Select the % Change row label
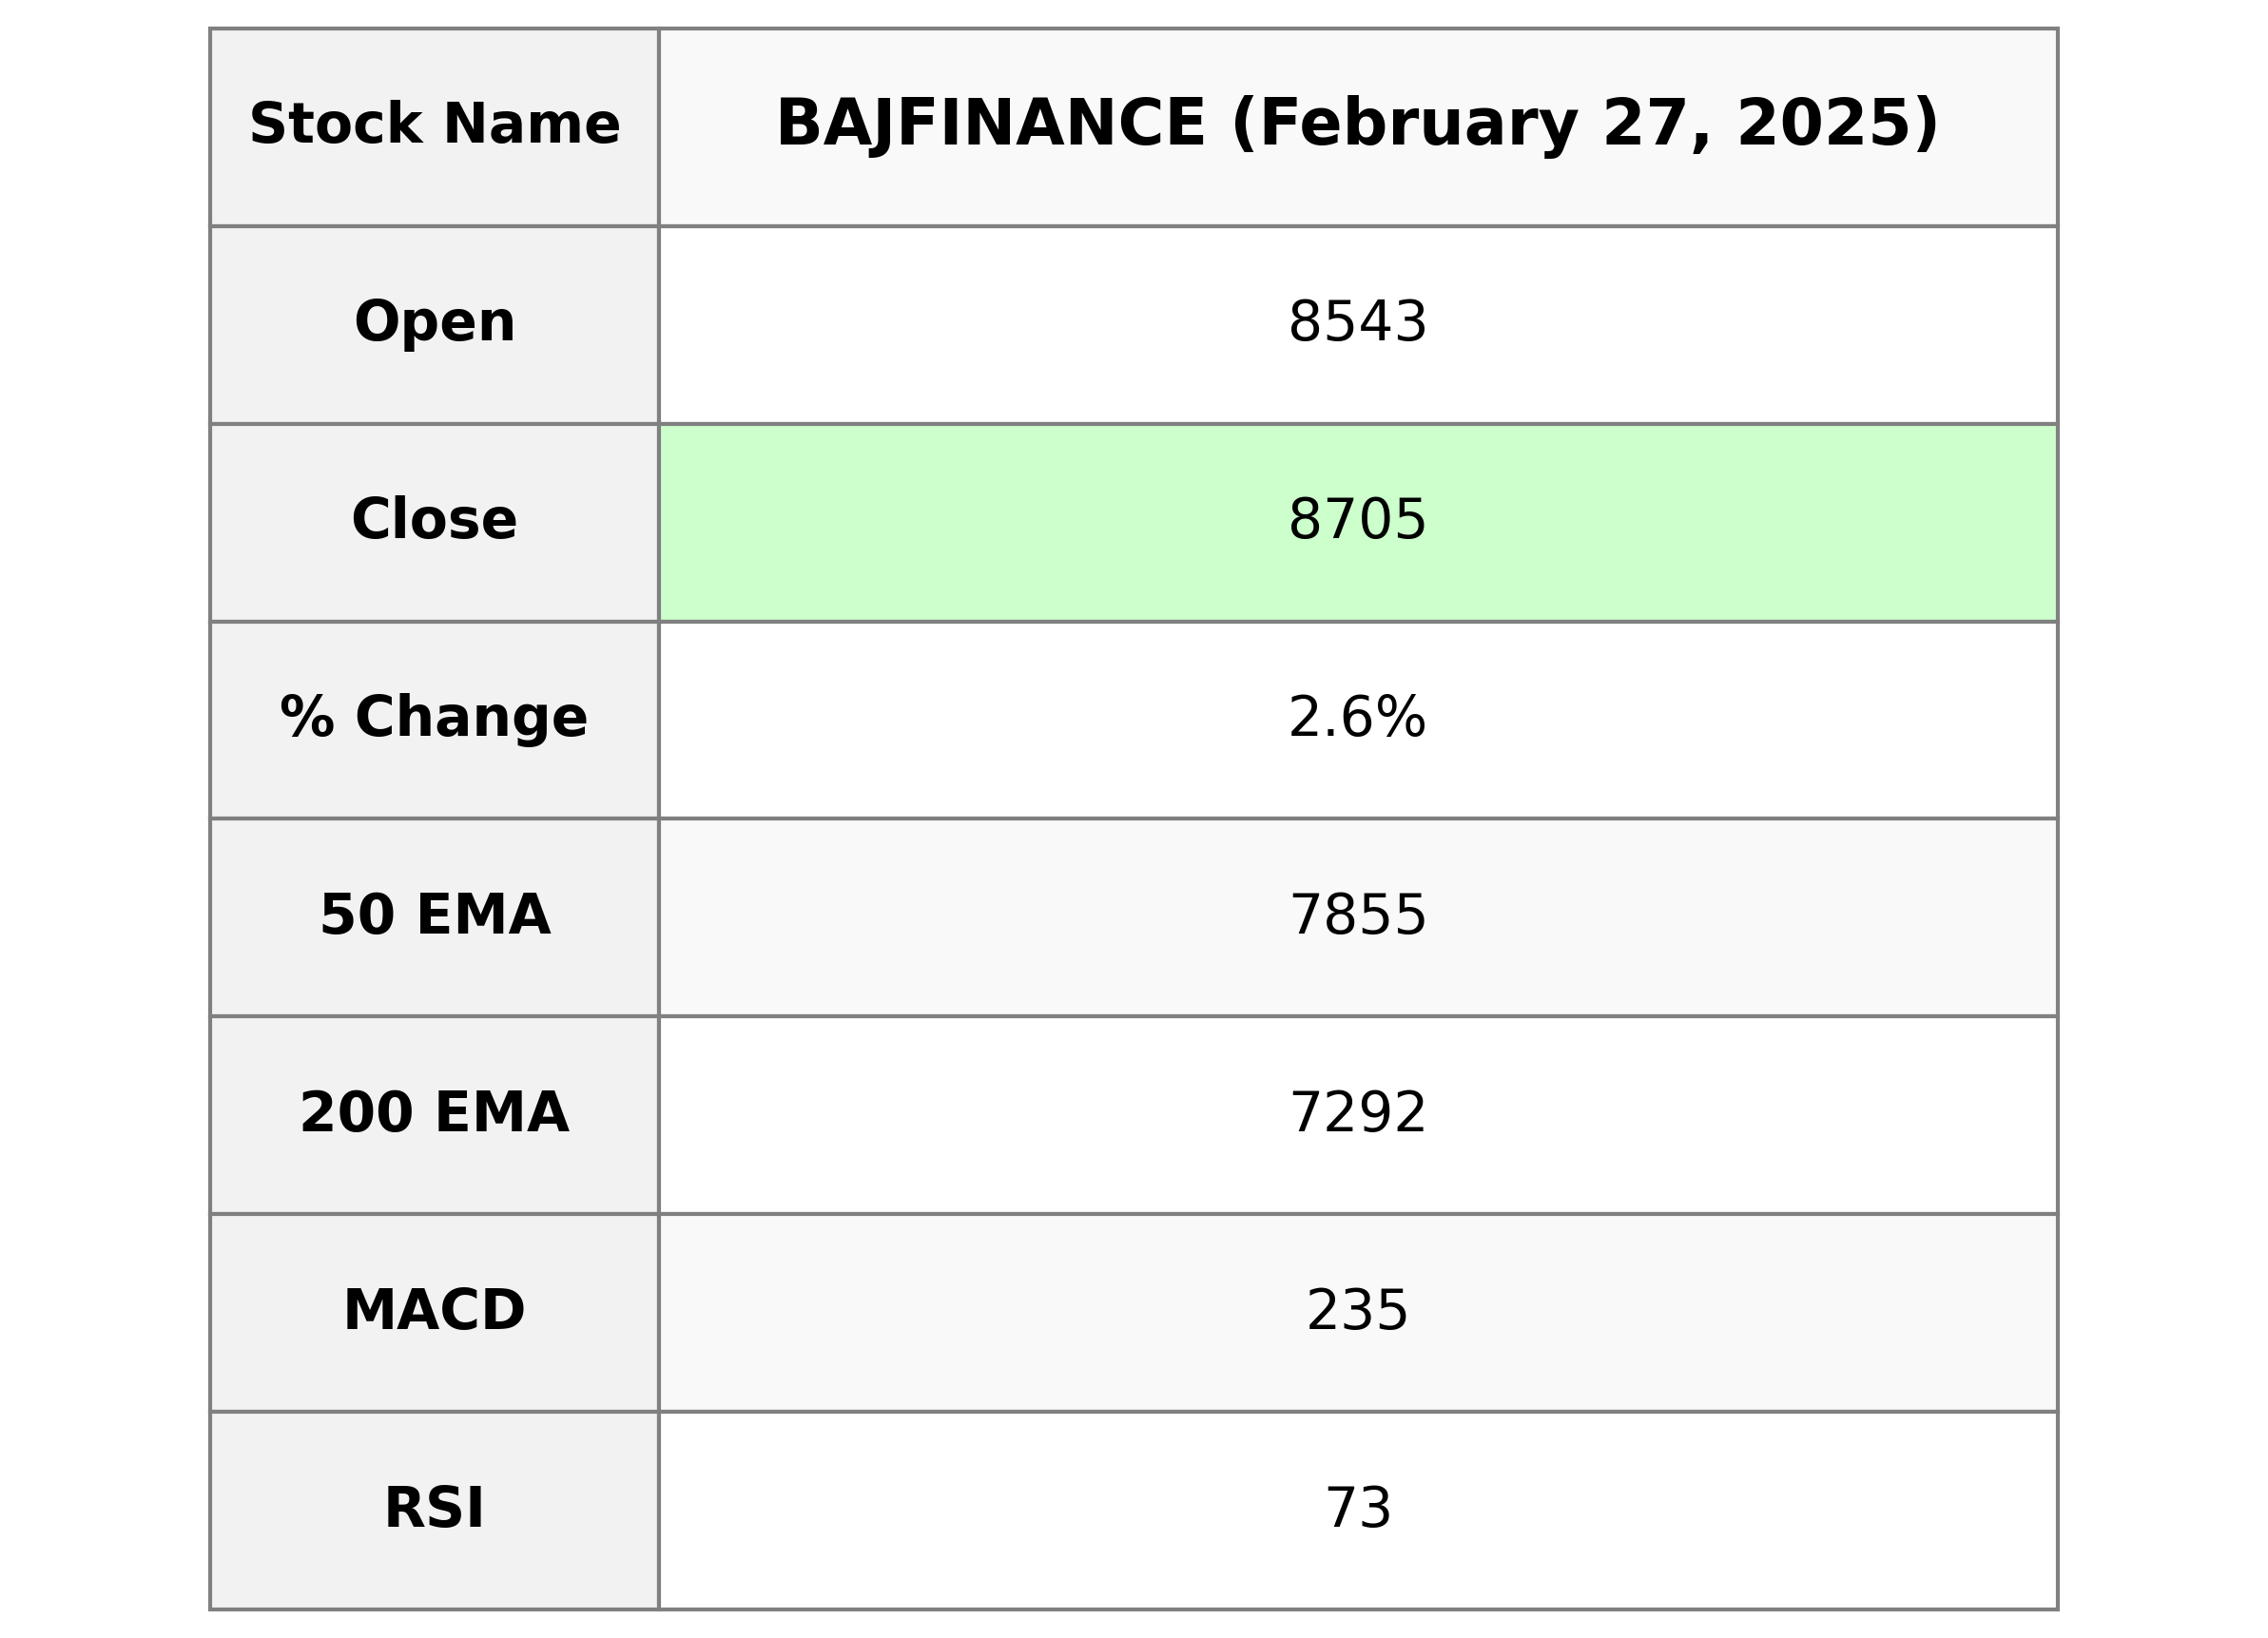 pos(434,718)
